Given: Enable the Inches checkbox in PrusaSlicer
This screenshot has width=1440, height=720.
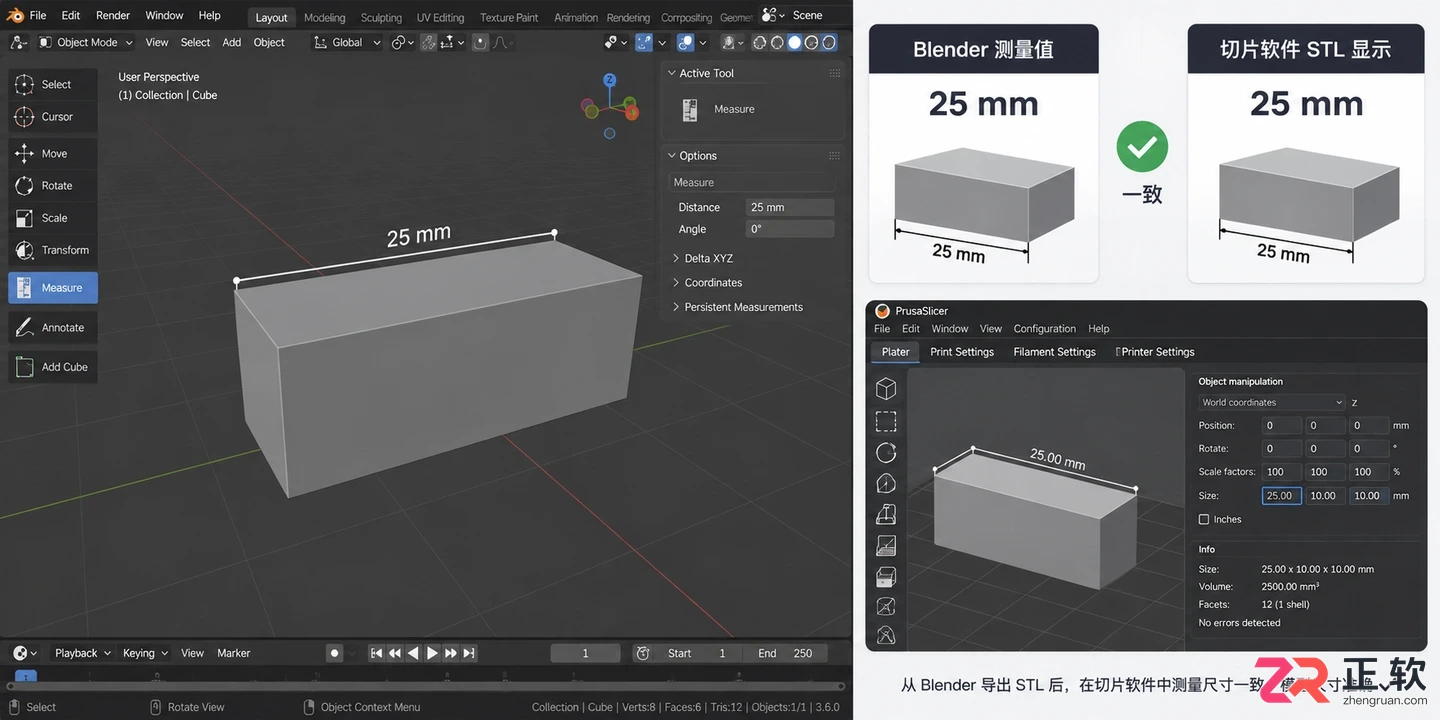Looking at the screenshot, I should pyautogui.click(x=1204, y=519).
